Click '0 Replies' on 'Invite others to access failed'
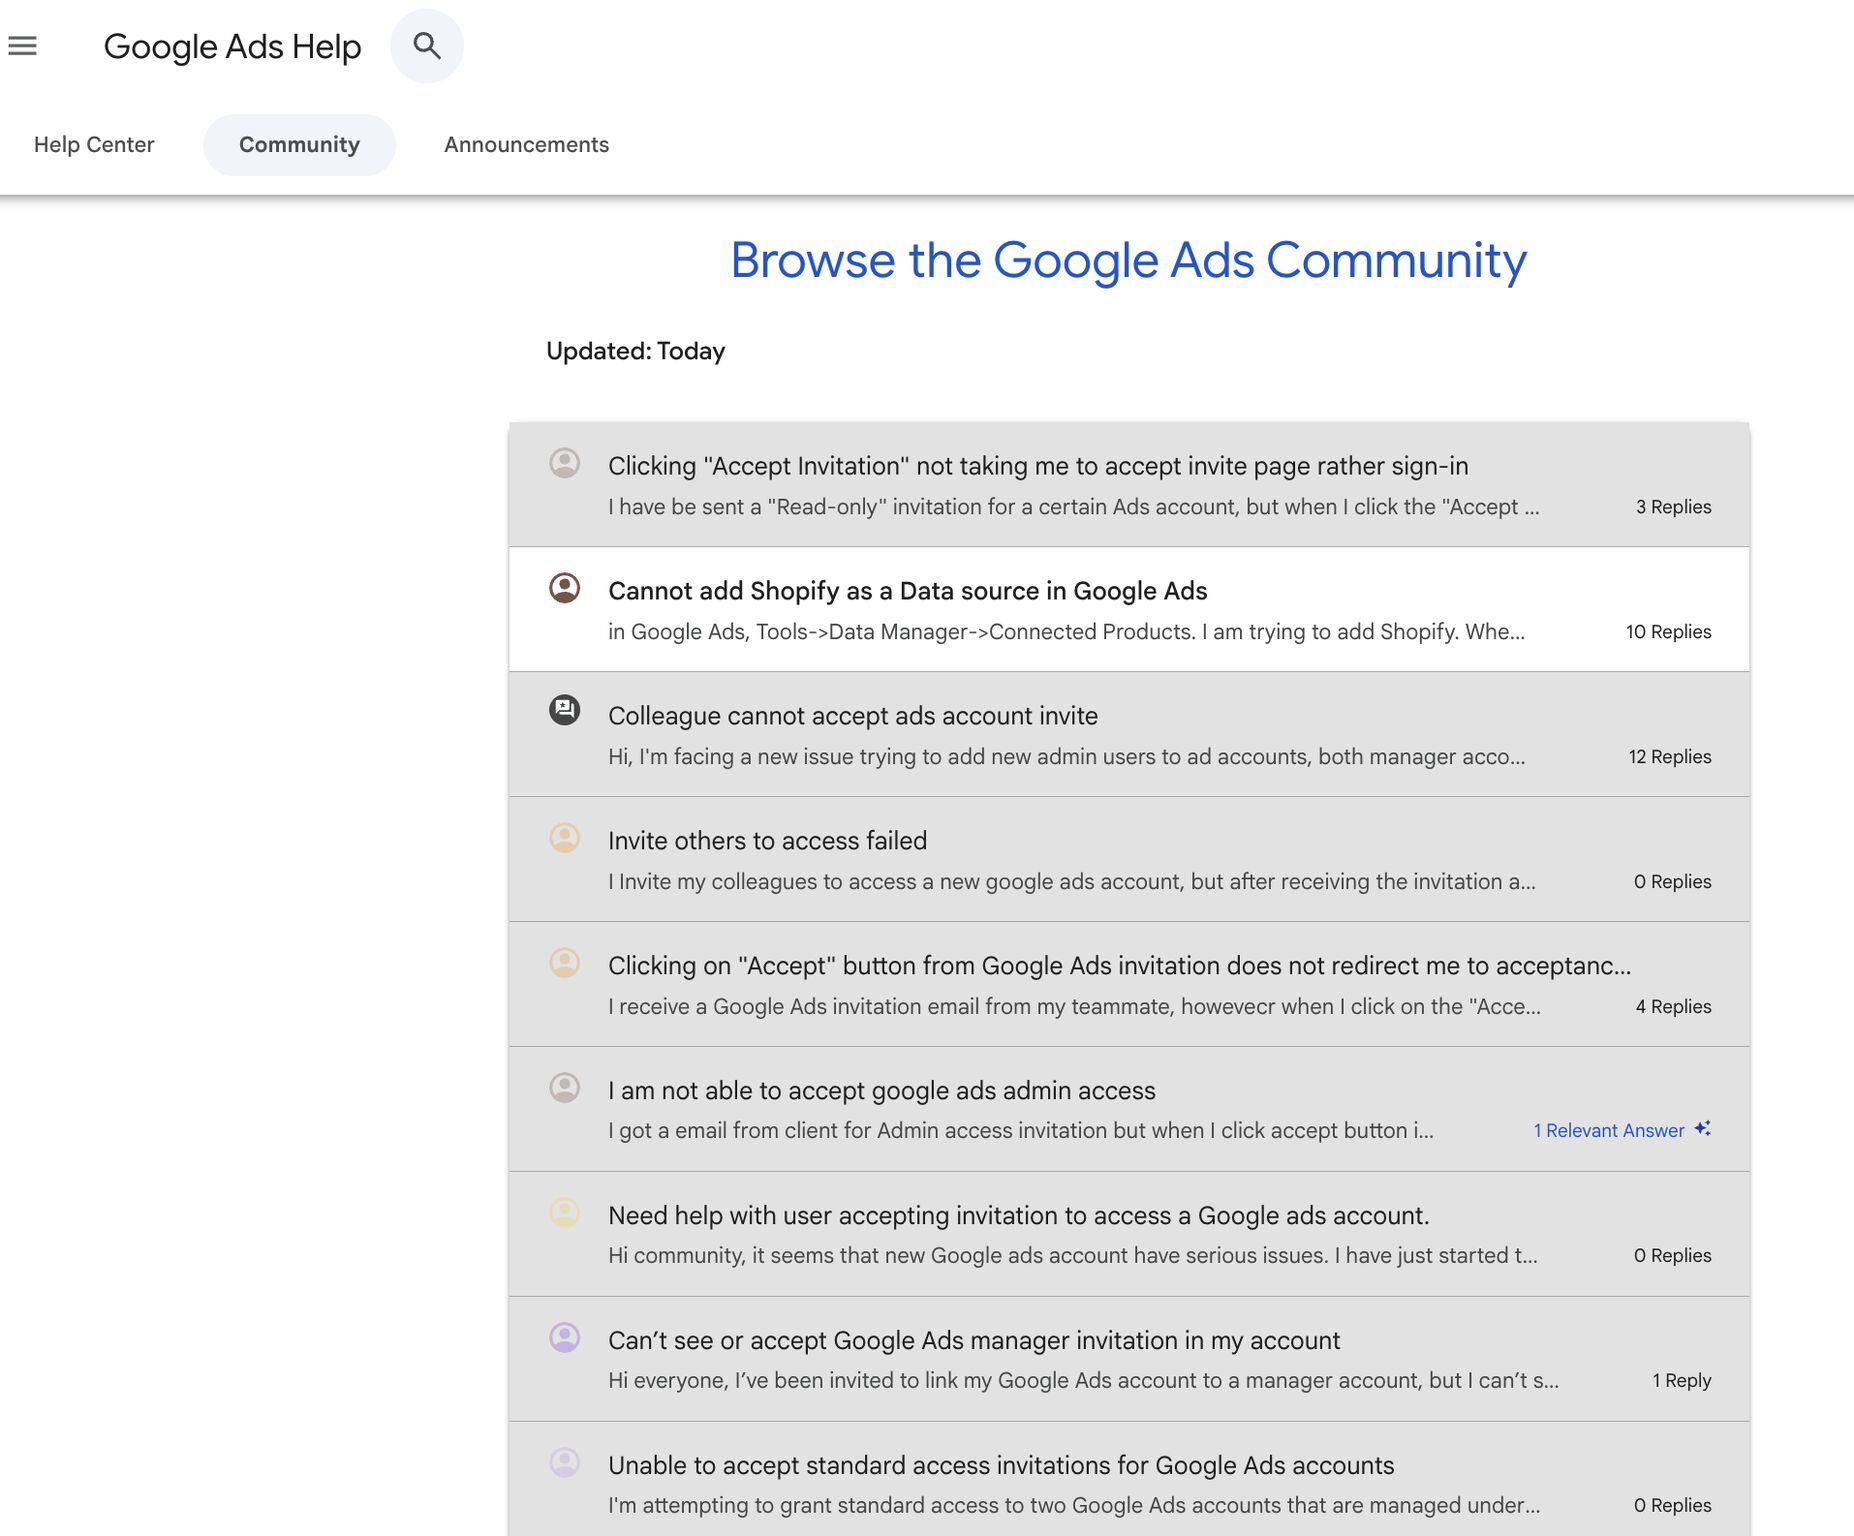 pyautogui.click(x=1672, y=882)
